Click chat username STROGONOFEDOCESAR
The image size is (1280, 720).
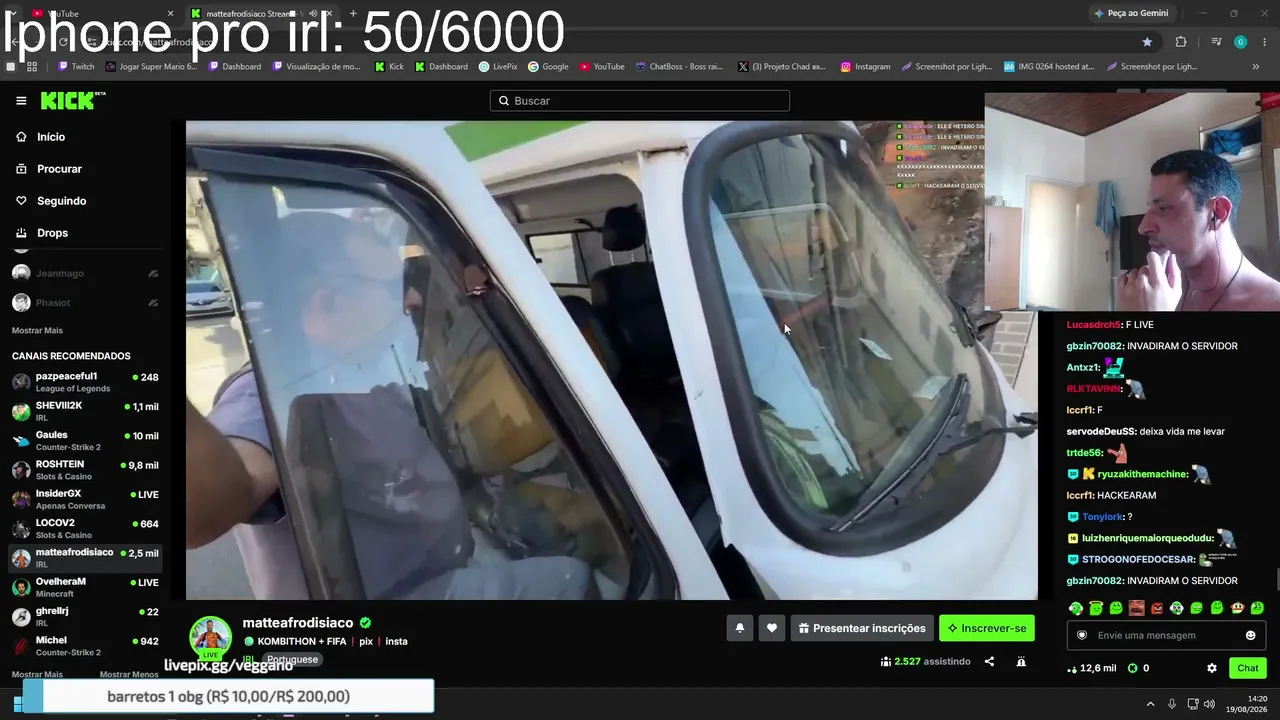tap(1139, 559)
